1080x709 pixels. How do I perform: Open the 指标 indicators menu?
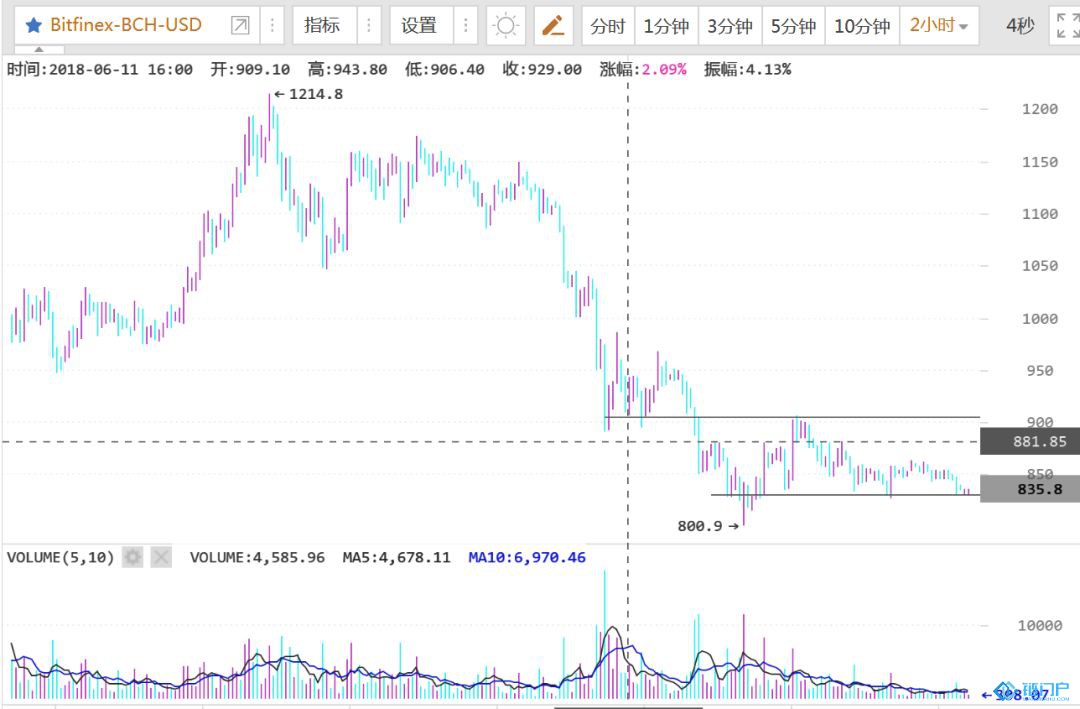click(x=322, y=26)
